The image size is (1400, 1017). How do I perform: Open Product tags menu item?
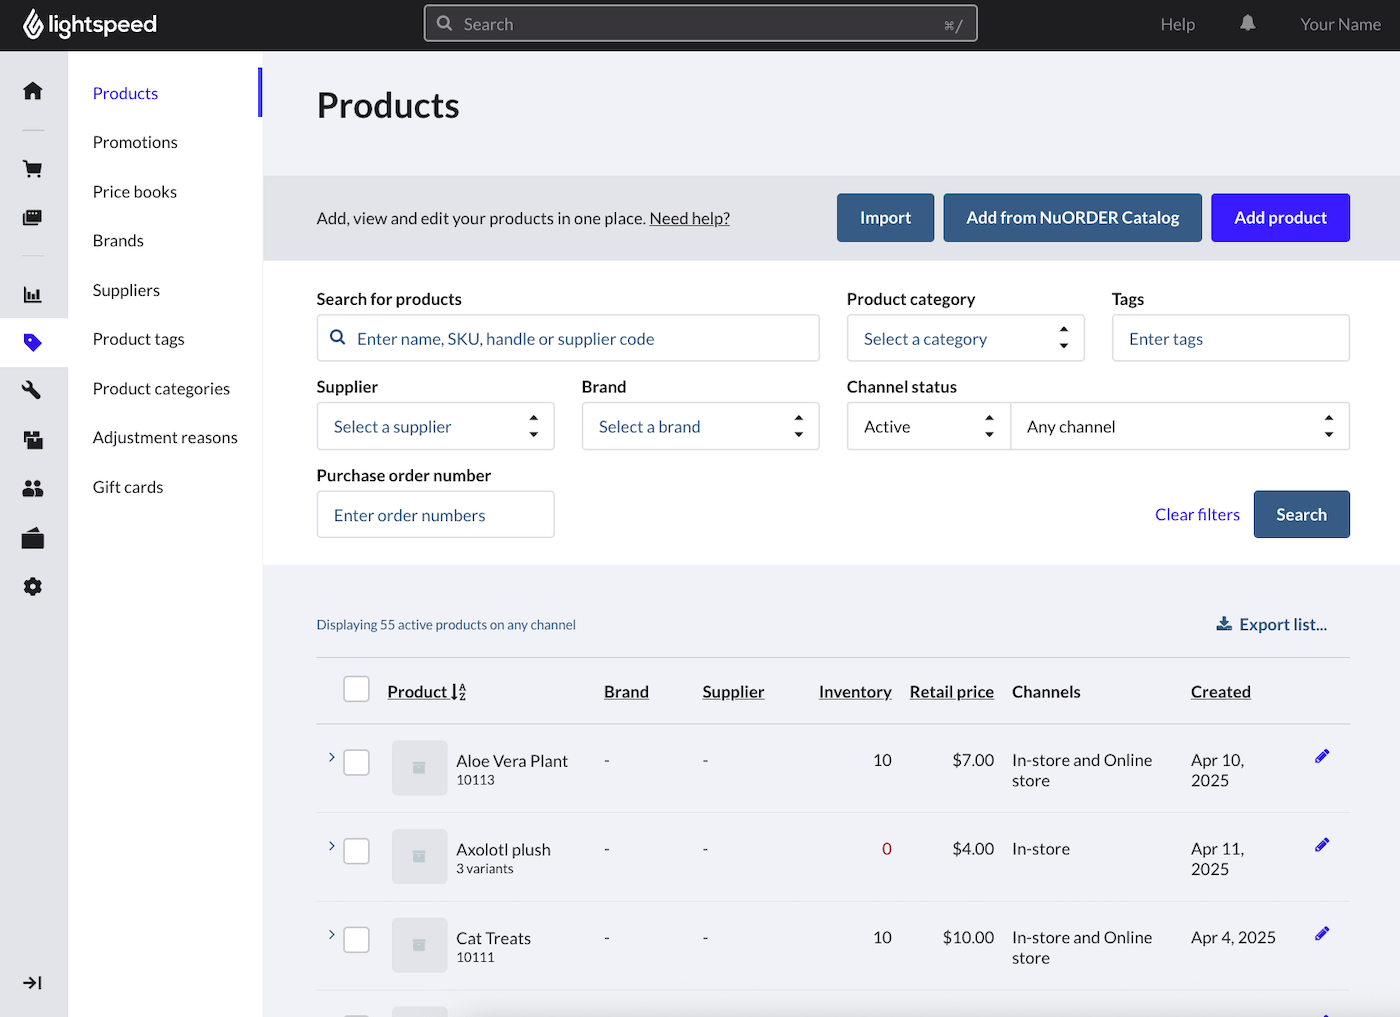pos(138,339)
